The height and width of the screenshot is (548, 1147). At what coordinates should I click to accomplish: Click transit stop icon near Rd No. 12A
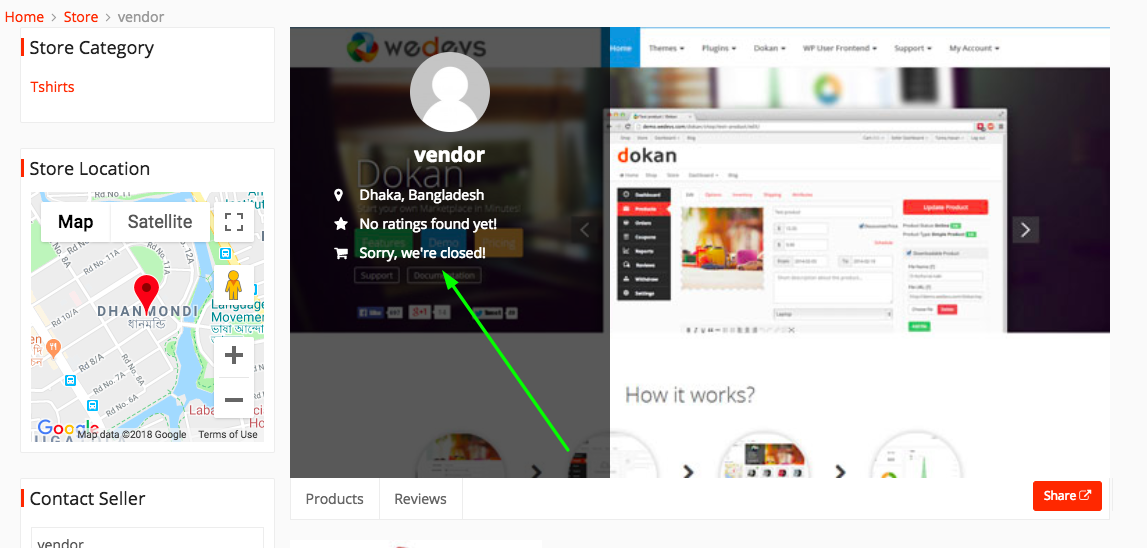pyautogui.click(x=225, y=254)
